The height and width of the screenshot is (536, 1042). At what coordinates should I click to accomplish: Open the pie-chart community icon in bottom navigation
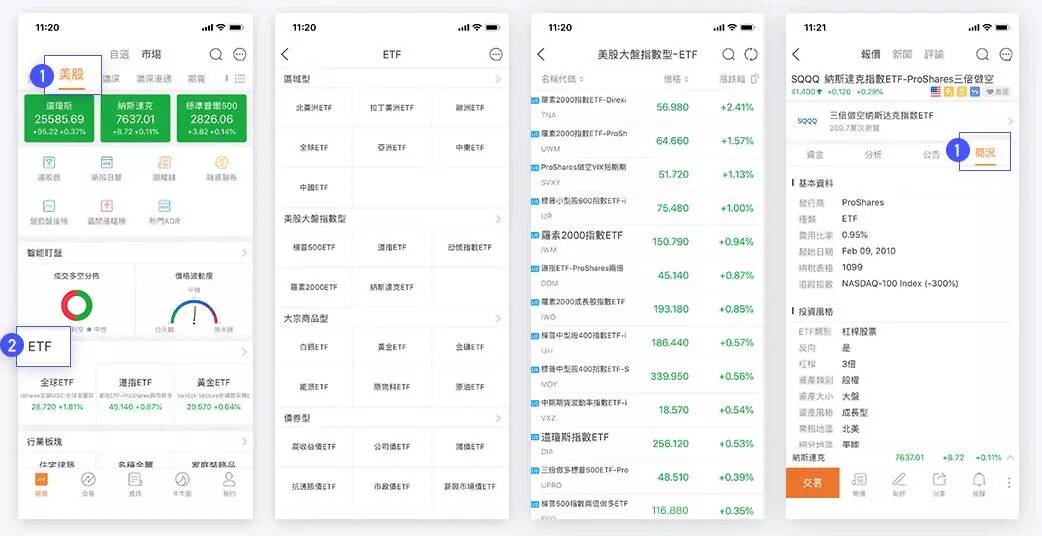coord(182,480)
